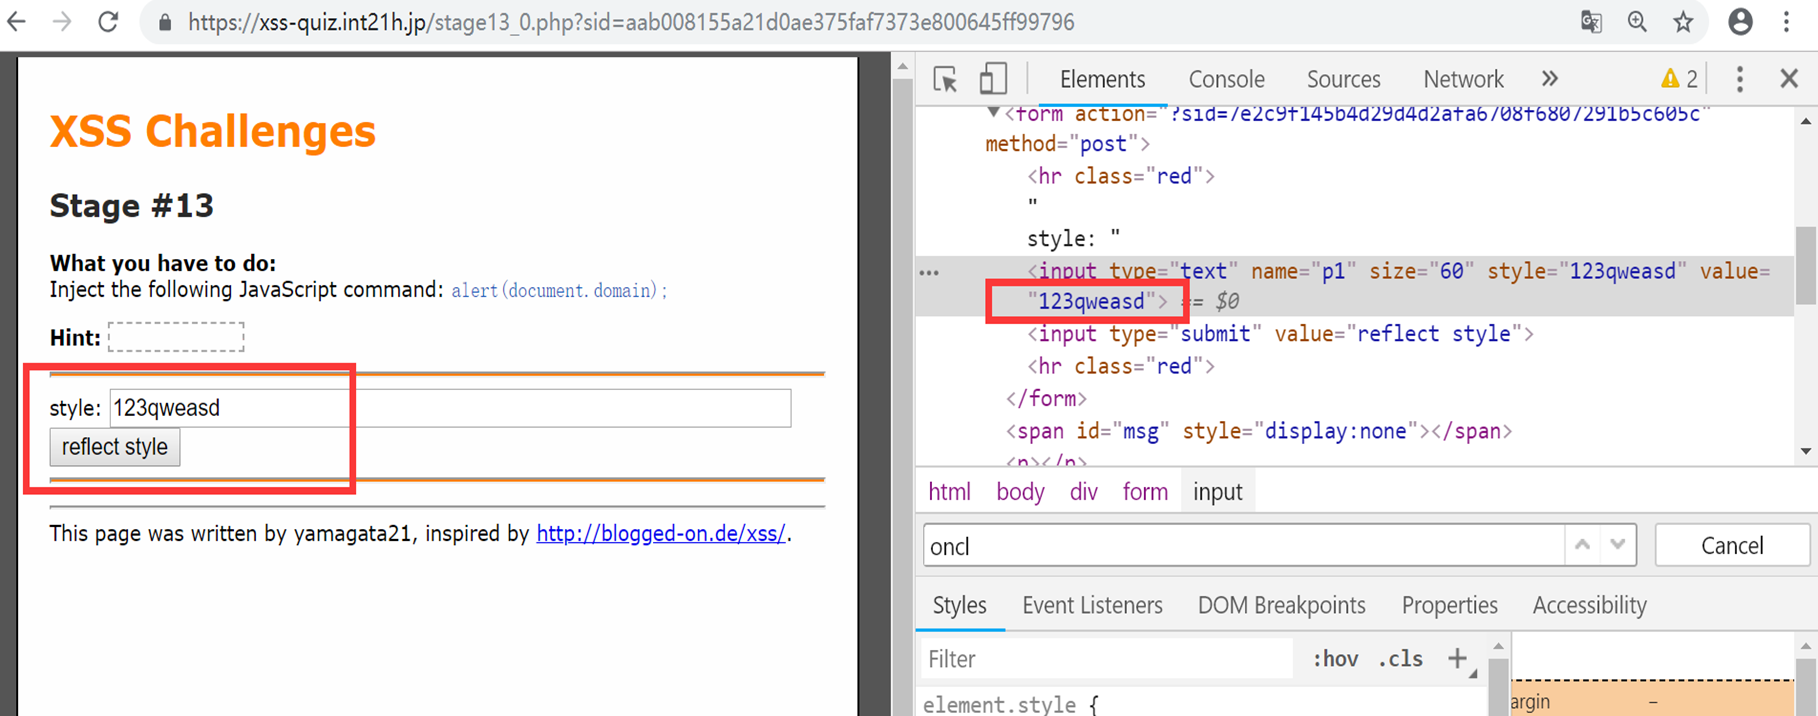Viewport: 1818px width, 716px height.
Task: Open Chrome's three-dot menu
Action: tap(1787, 22)
